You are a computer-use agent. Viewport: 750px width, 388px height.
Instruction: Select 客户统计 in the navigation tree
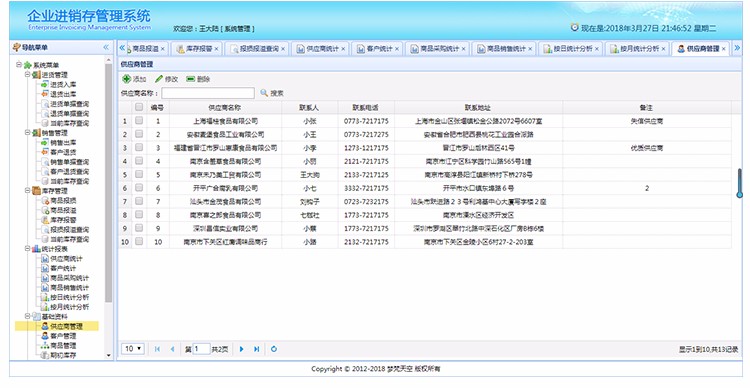point(63,268)
